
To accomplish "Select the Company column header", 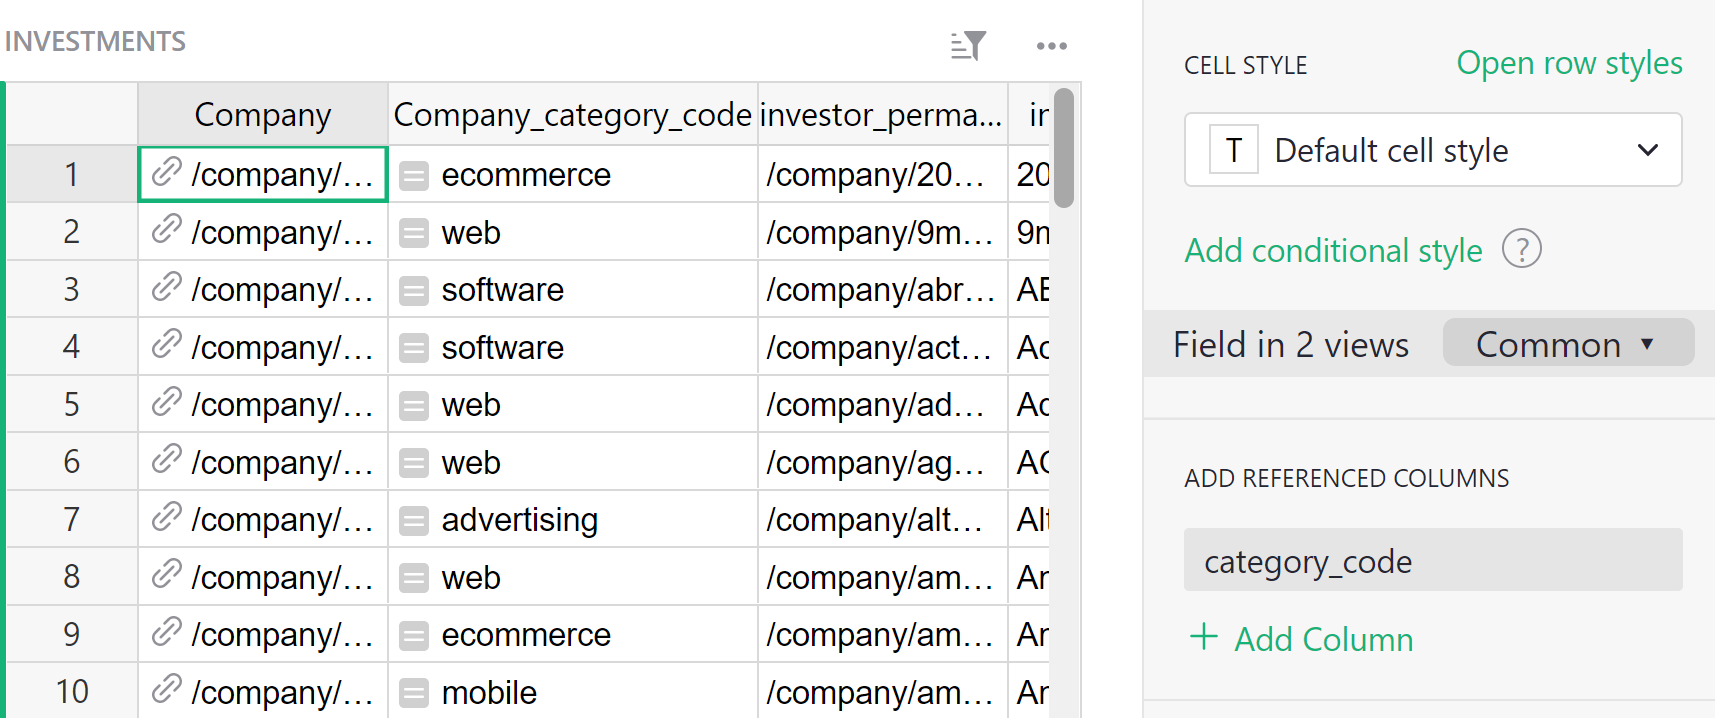I will pyautogui.click(x=262, y=115).
